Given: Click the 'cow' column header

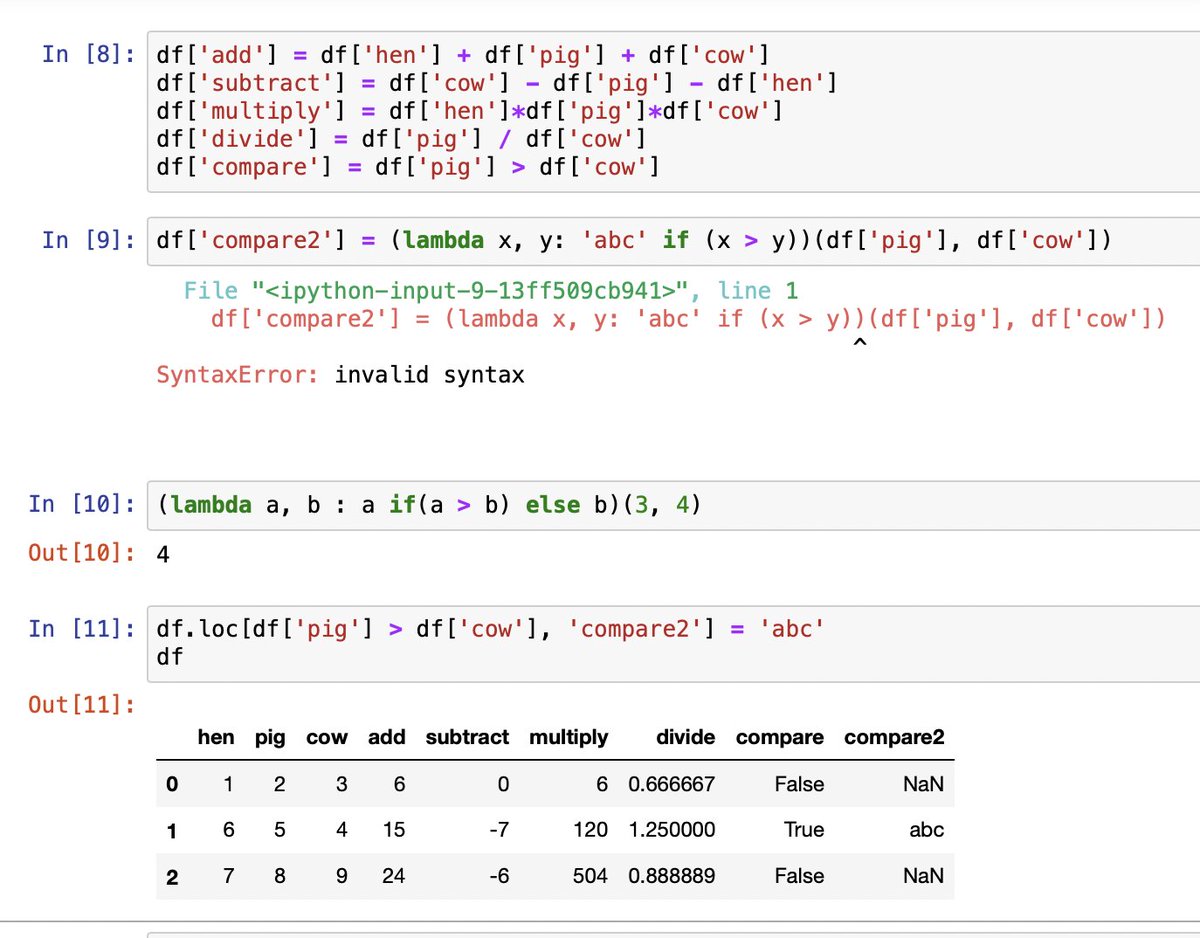Looking at the screenshot, I should (327, 738).
